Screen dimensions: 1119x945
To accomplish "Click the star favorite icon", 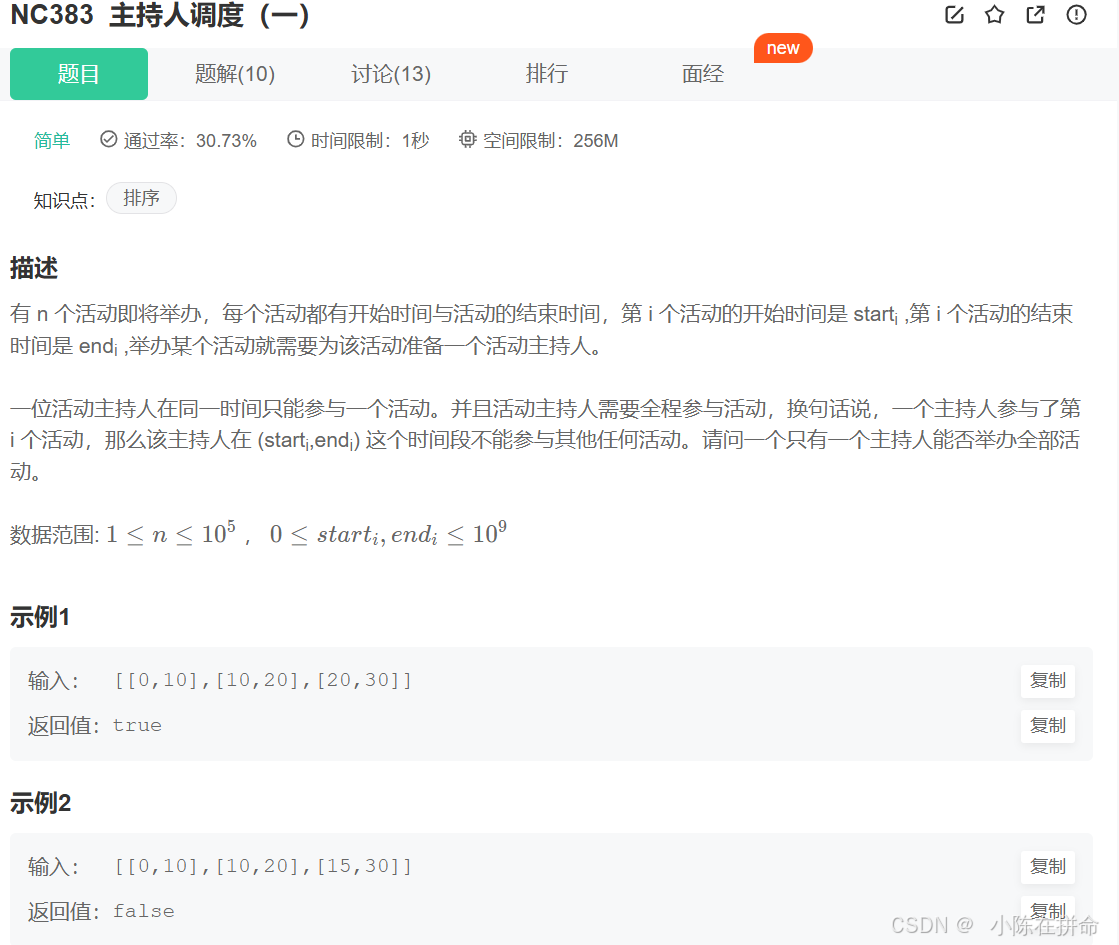I will 994,15.
